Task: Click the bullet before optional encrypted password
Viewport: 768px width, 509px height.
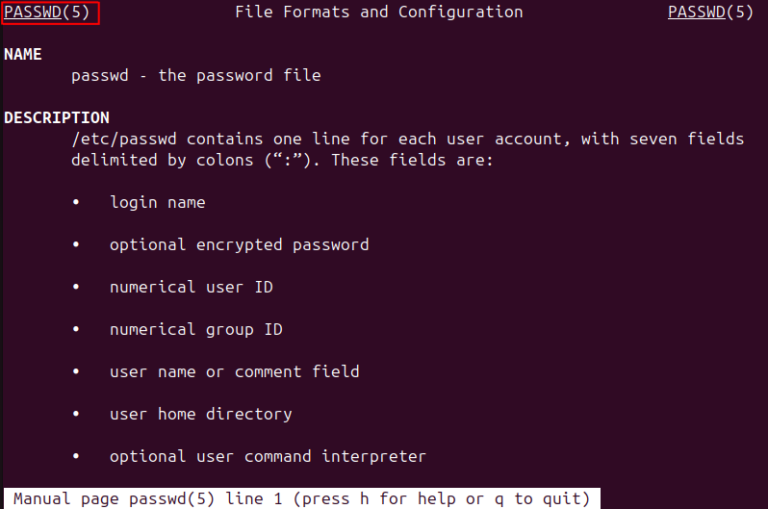Action: pyautogui.click(x=76, y=245)
